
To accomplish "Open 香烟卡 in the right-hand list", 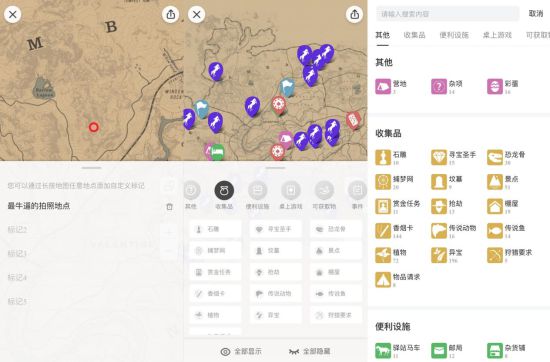I will pyautogui.click(x=394, y=231).
